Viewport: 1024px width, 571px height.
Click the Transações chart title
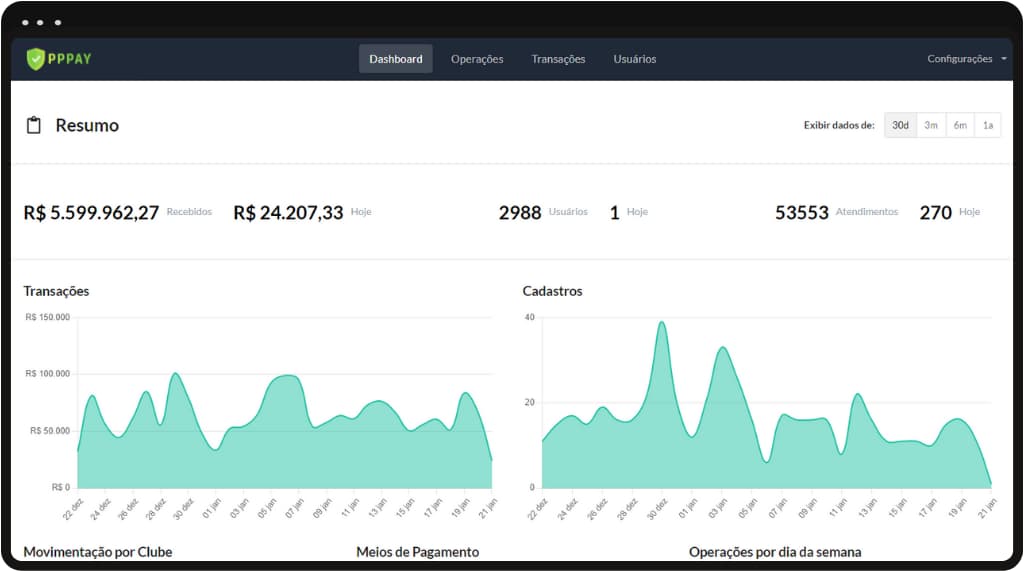(x=56, y=291)
